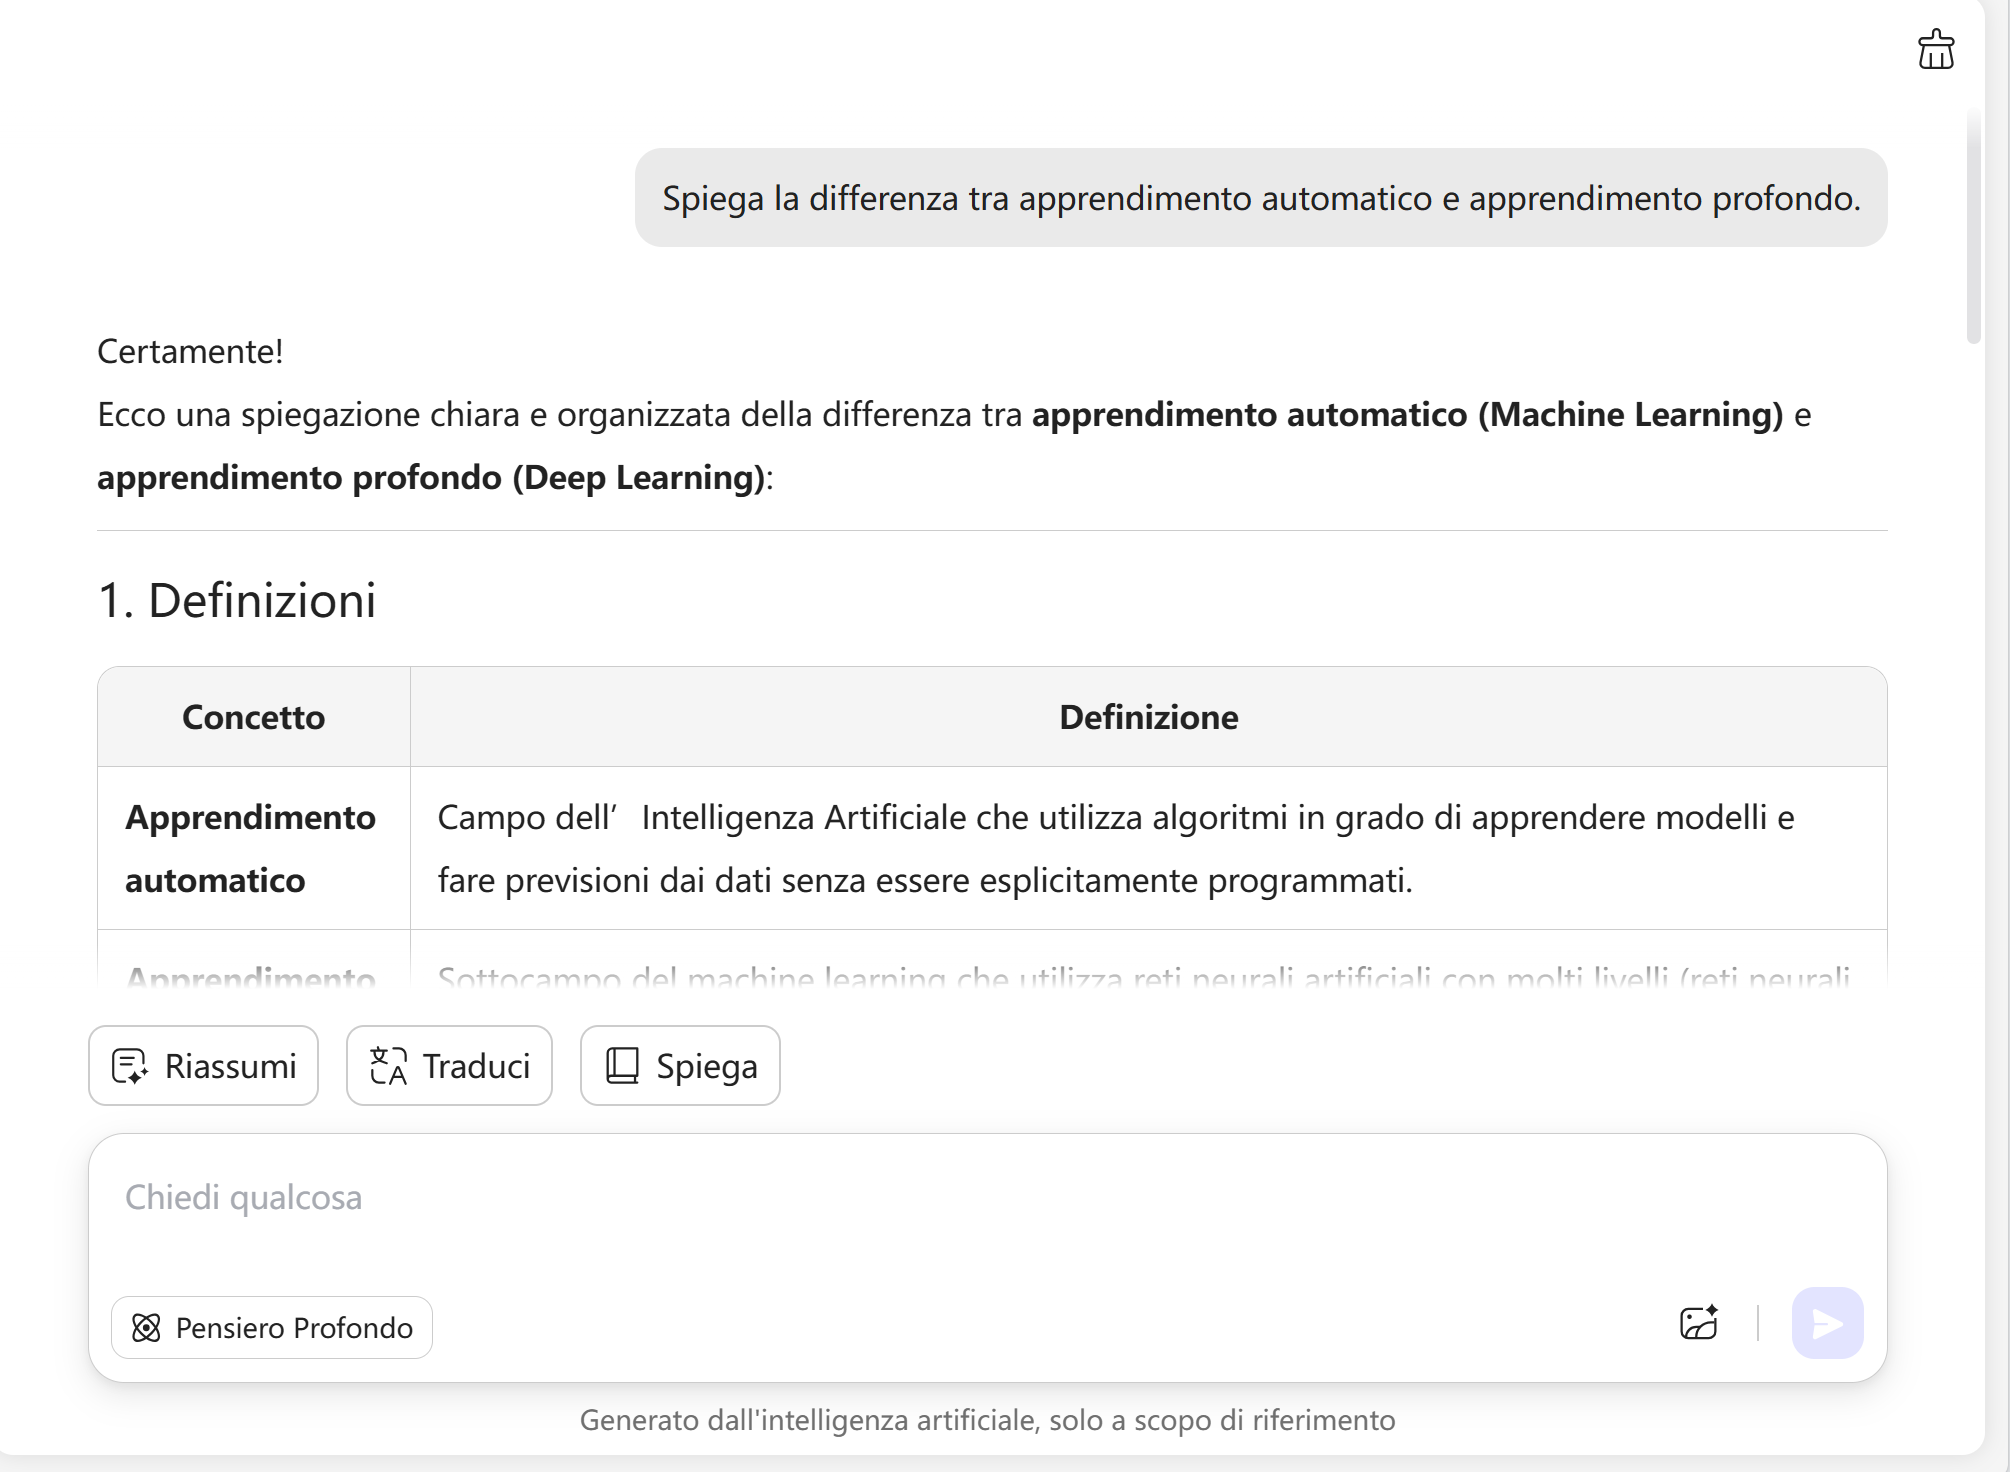Click the user message bubble about apprendimento

click(1260, 198)
